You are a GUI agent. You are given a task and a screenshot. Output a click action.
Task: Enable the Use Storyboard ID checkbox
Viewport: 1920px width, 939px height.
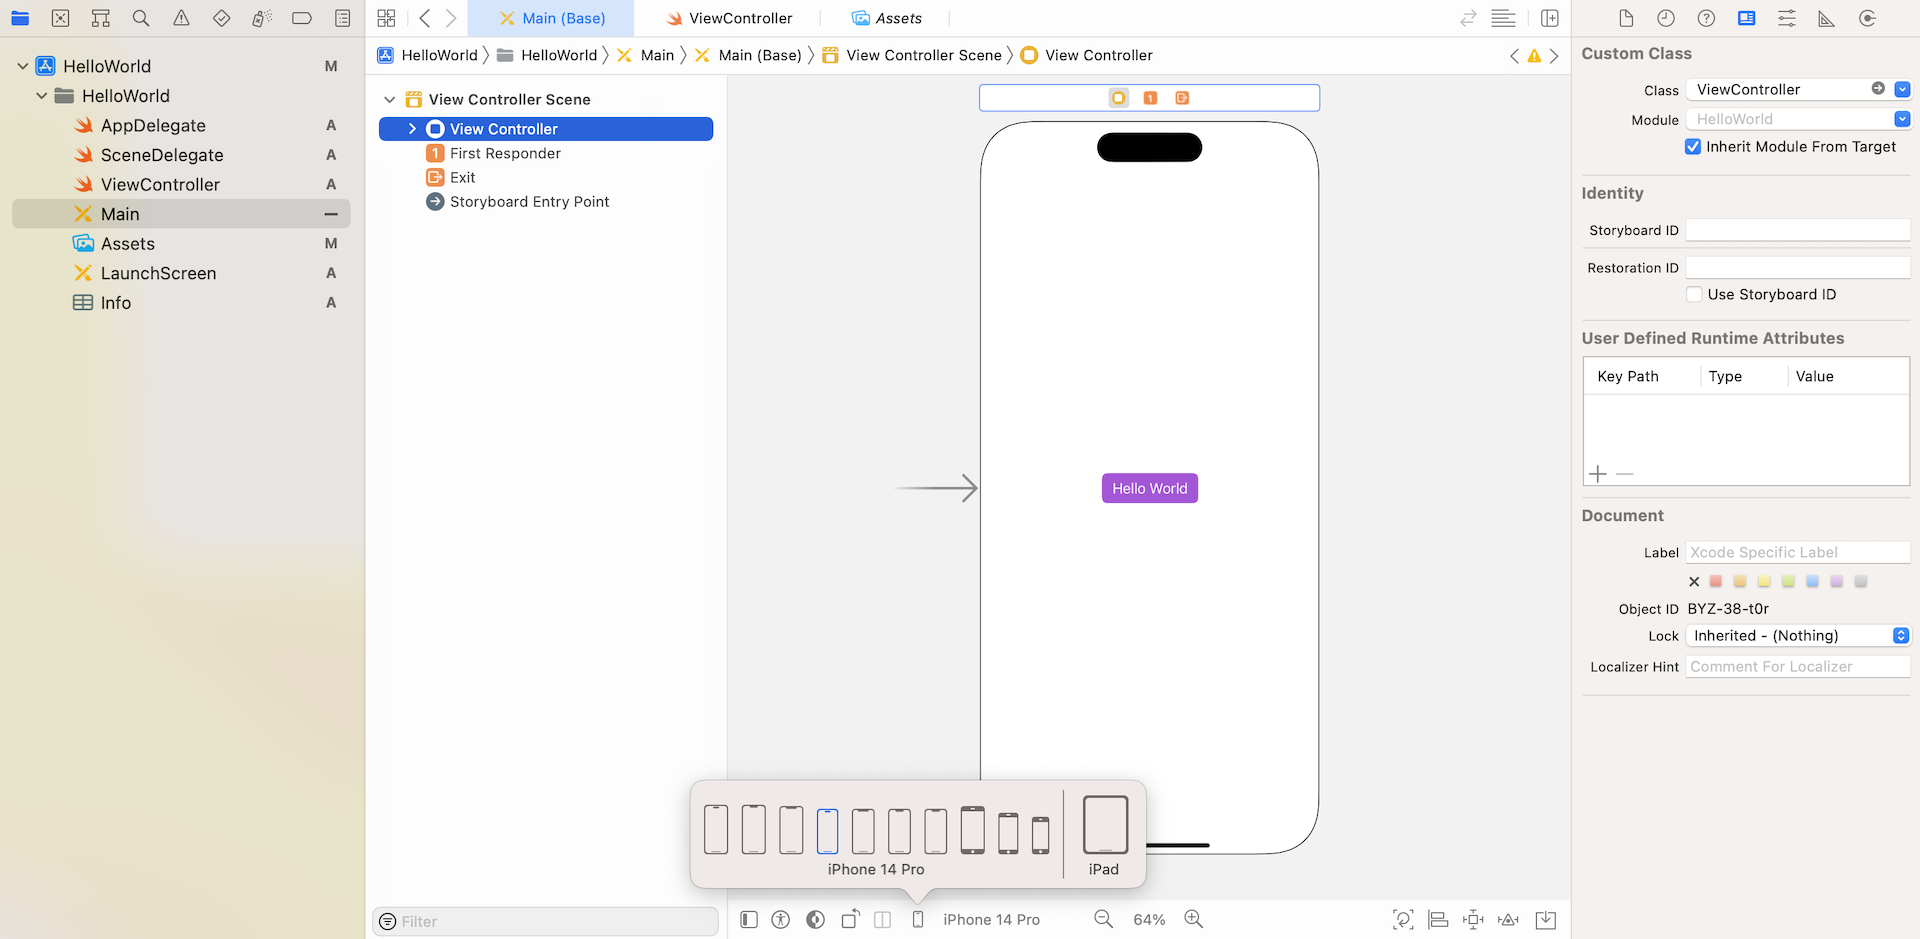tap(1694, 294)
